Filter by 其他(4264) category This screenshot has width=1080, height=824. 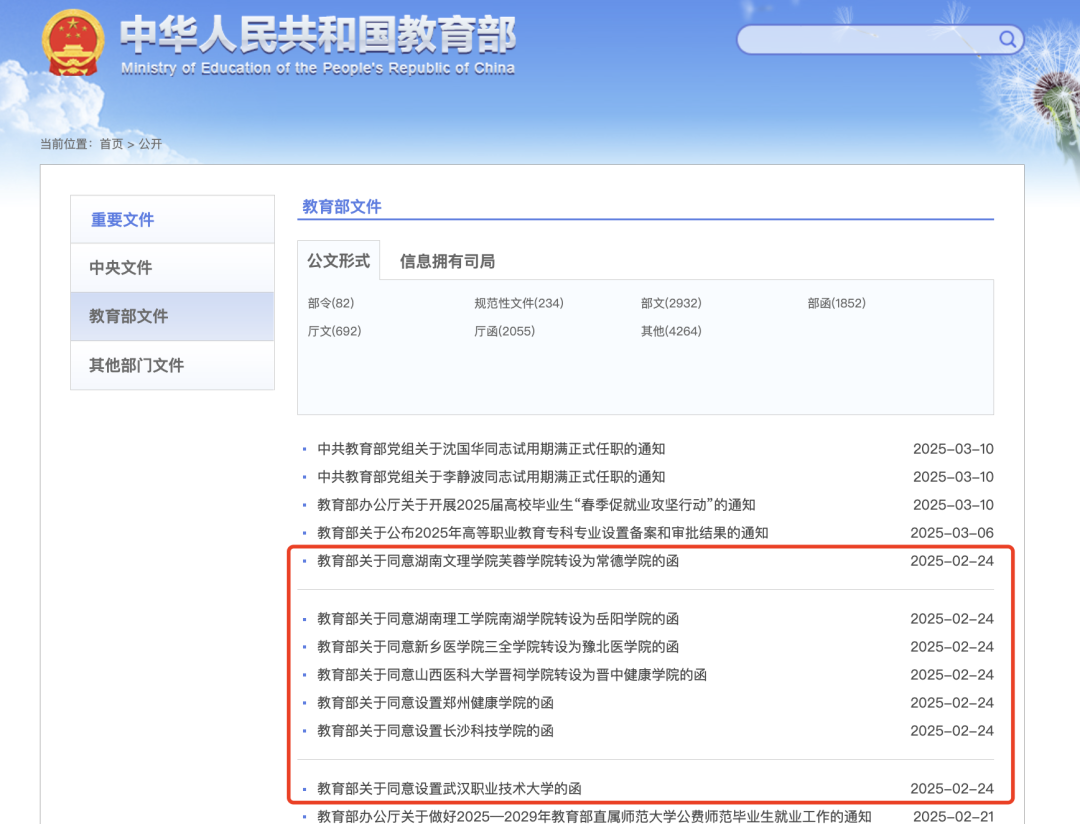point(671,331)
